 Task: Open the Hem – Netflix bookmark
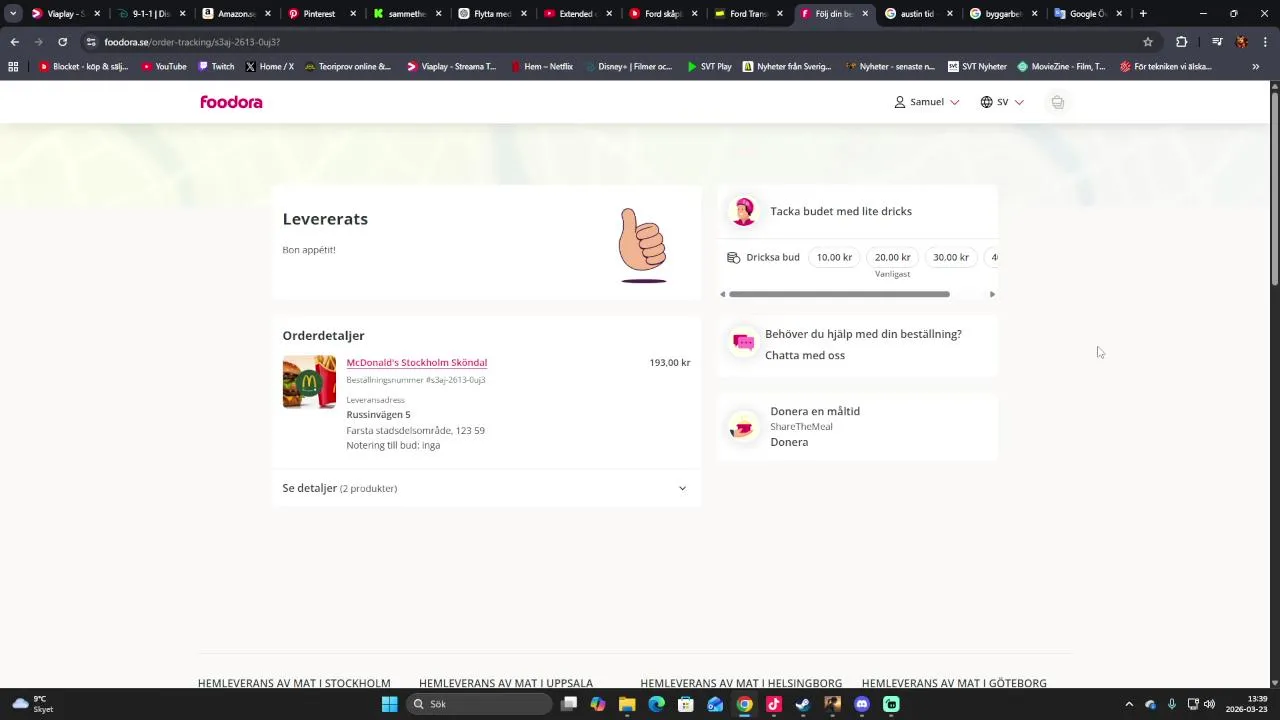(541, 67)
